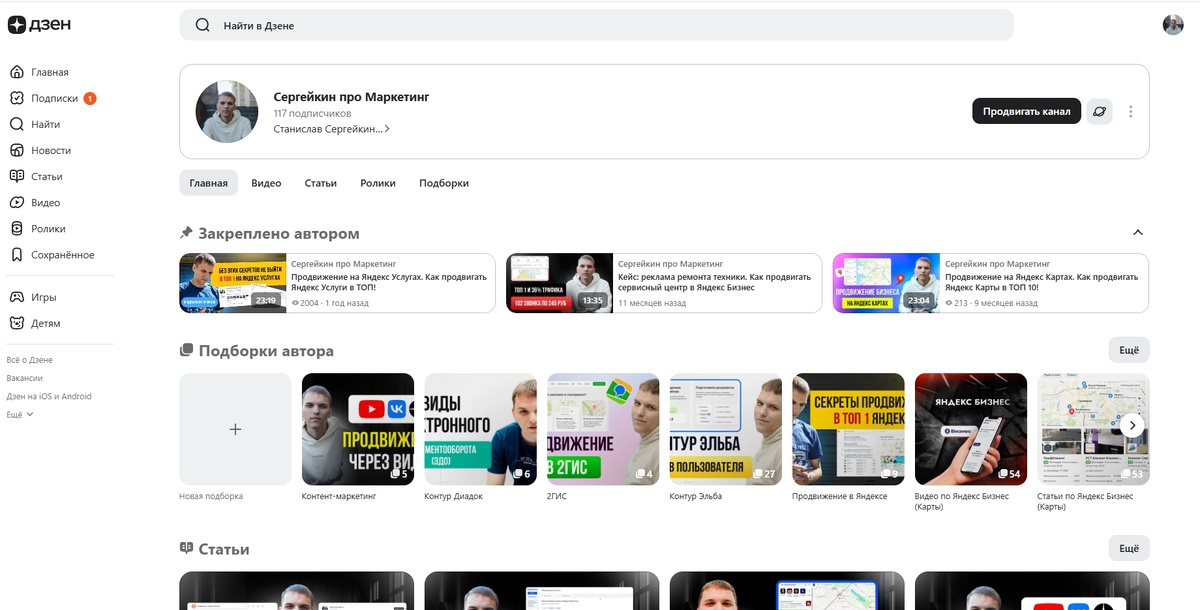This screenshot has height=610, width=1200.
Task: Open the channel three-dot menu
Action: point(1131,111)
